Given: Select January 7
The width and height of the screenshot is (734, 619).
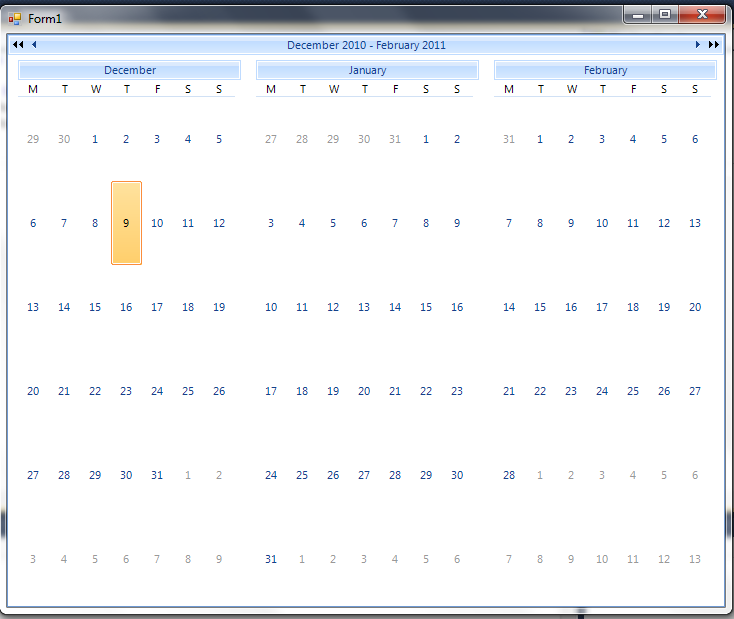Looking at the screenshot, I should click(395, 223).
